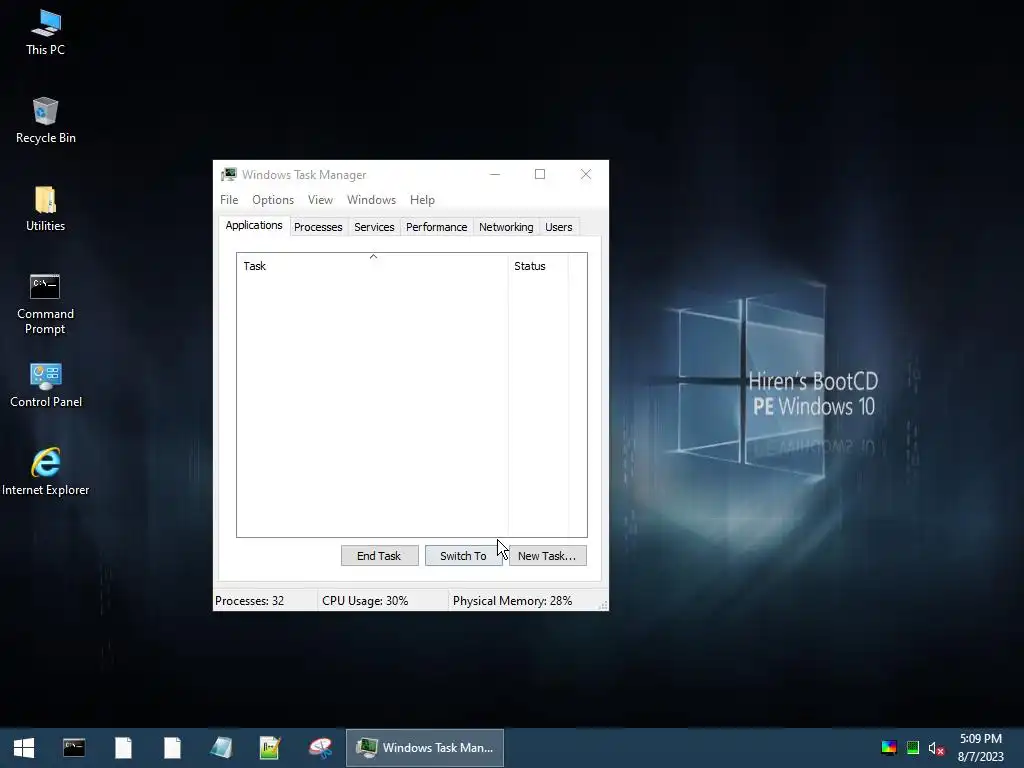The height and width of the screenshot is (768, 1024).
Task: Click 'Processes: 32' in status bar
Action: pos(249,601)
